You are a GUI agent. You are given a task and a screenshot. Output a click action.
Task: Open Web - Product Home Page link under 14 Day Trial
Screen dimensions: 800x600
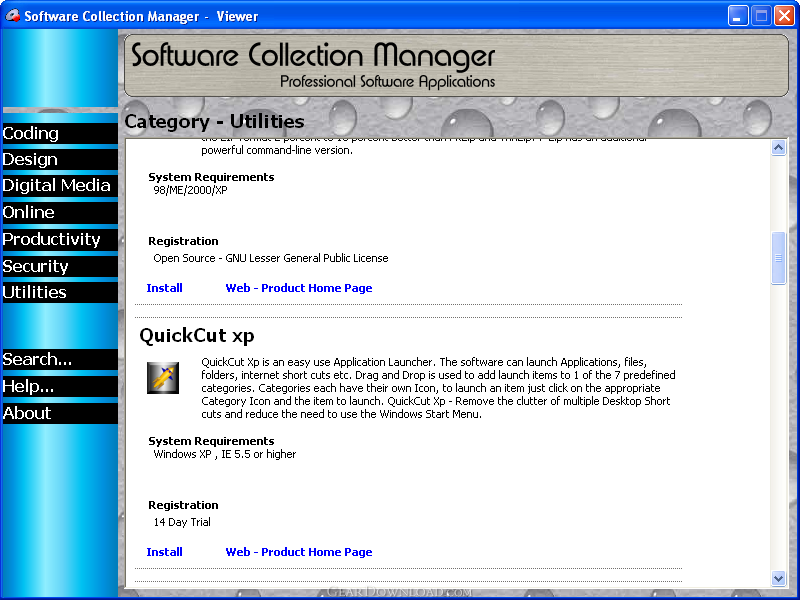(x=299, y=552)
